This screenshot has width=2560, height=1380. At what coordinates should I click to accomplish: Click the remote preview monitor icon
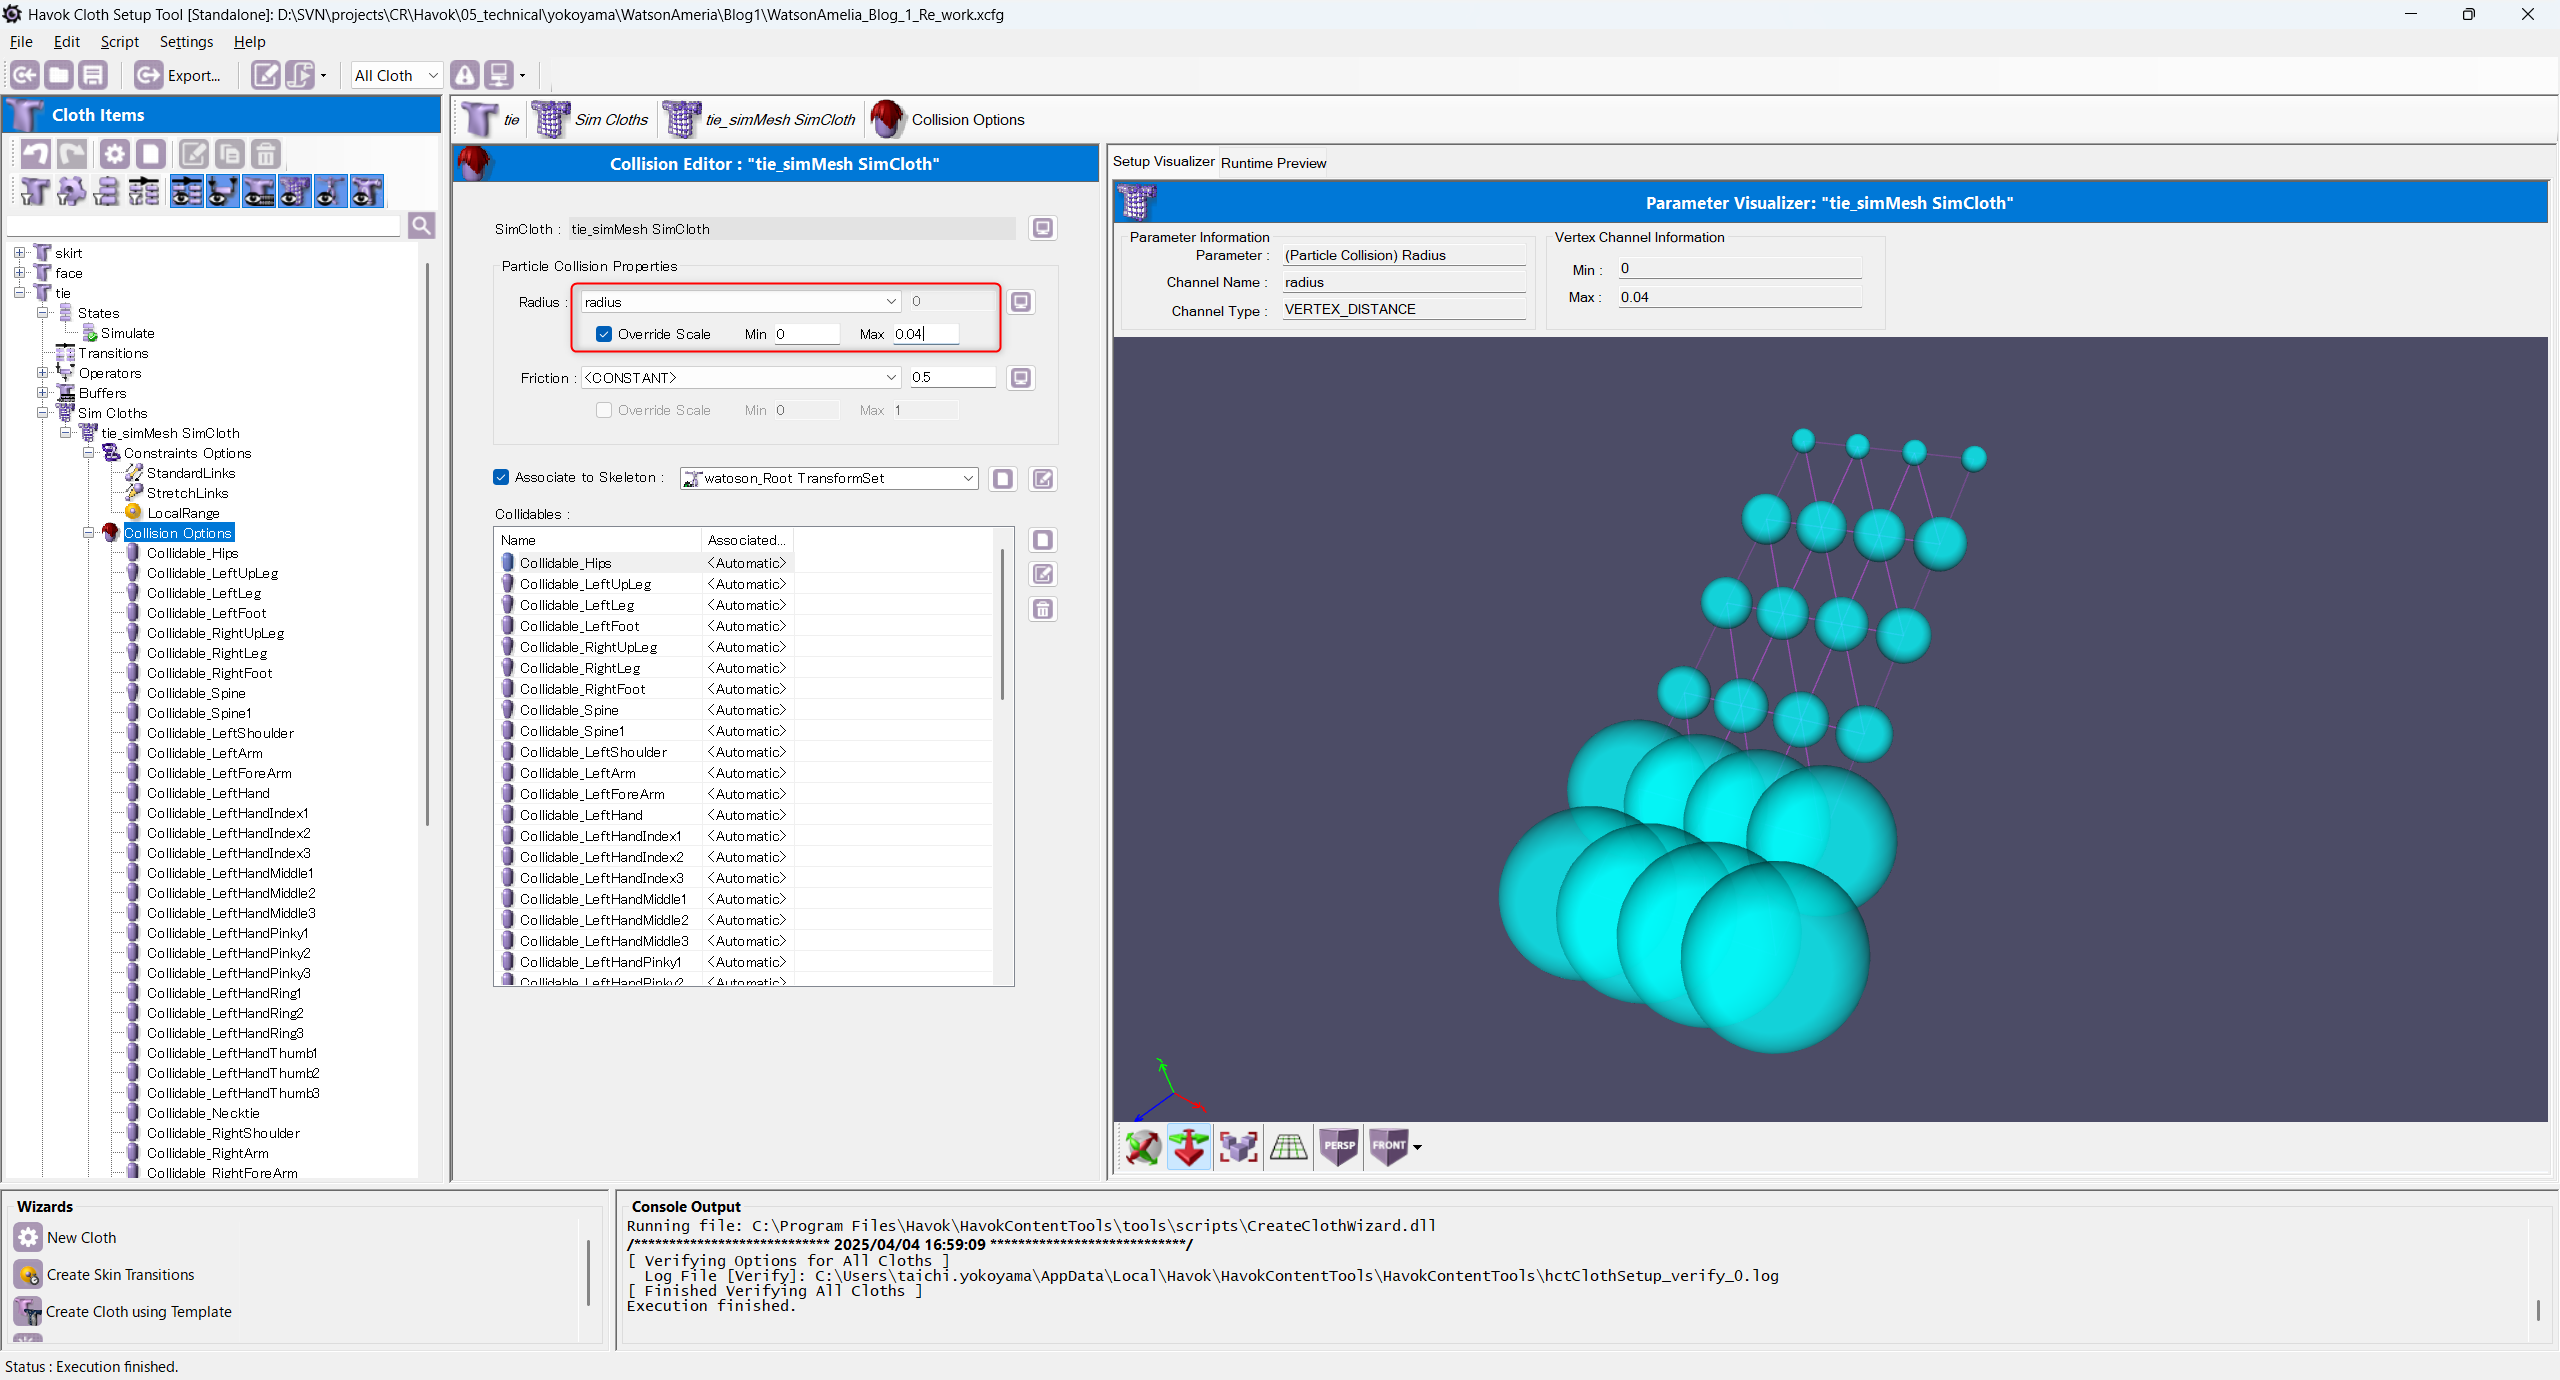coord(499,75)
